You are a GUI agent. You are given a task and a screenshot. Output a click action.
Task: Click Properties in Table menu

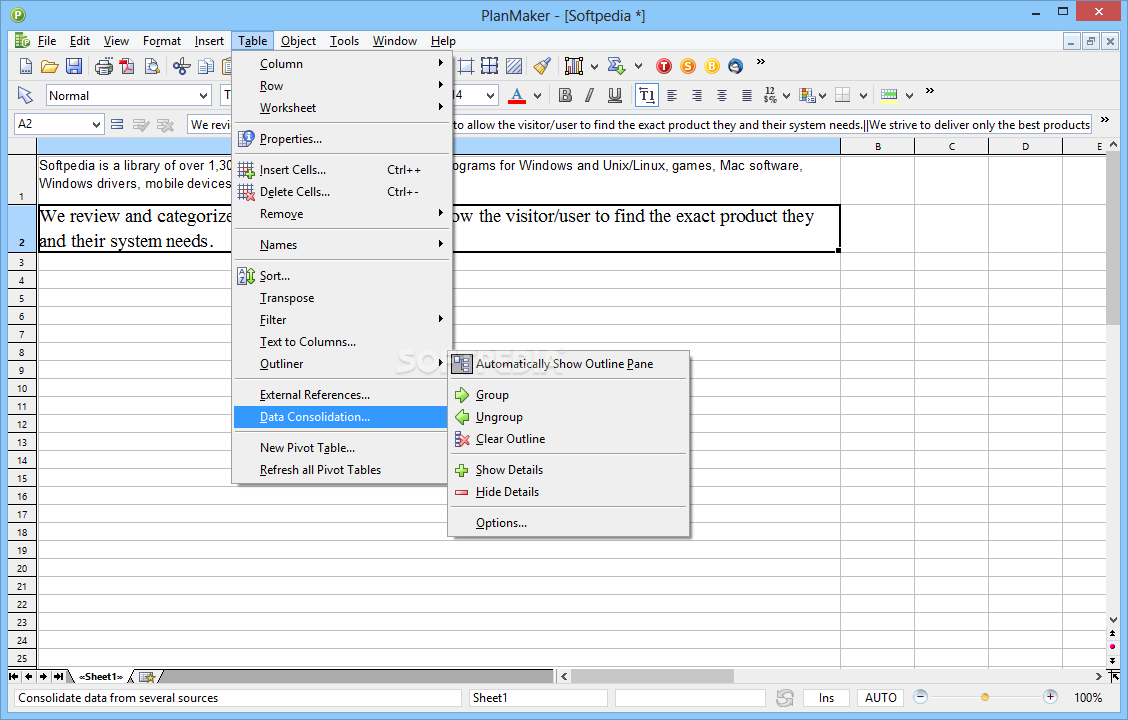pos(342,139)
